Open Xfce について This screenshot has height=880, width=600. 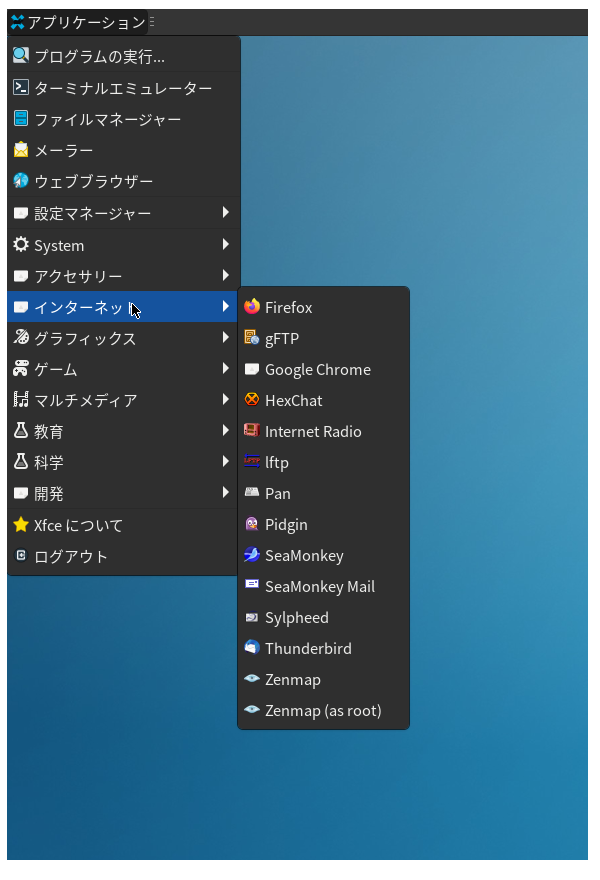pos(122,525)
